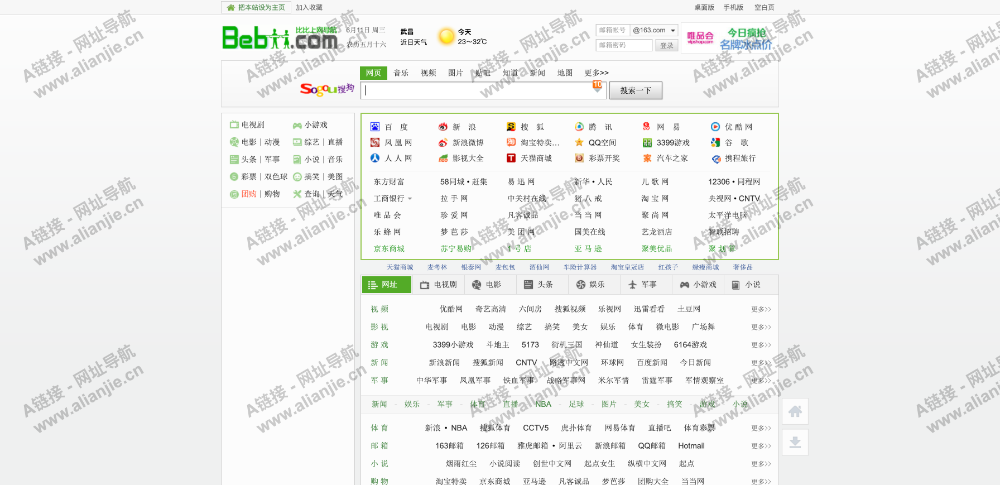Open the 网址 category tab
The image size is (1000, 485).
pyautogui.click(x=386, y=285)
